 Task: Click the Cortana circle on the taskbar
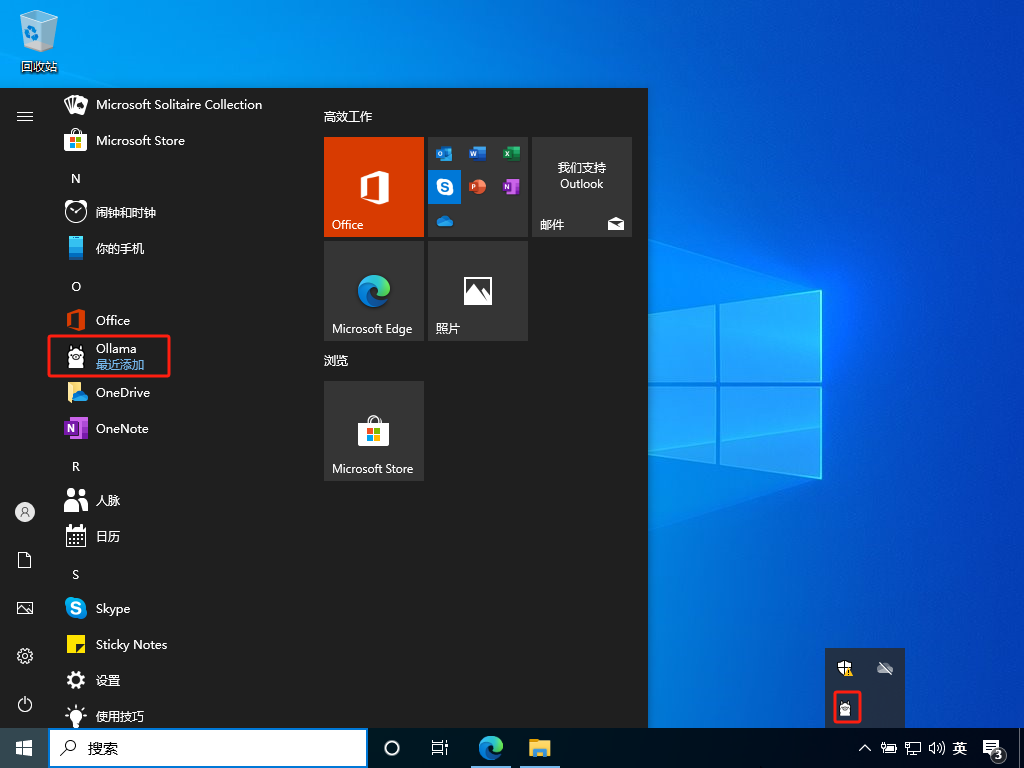(x=392, y=748)
